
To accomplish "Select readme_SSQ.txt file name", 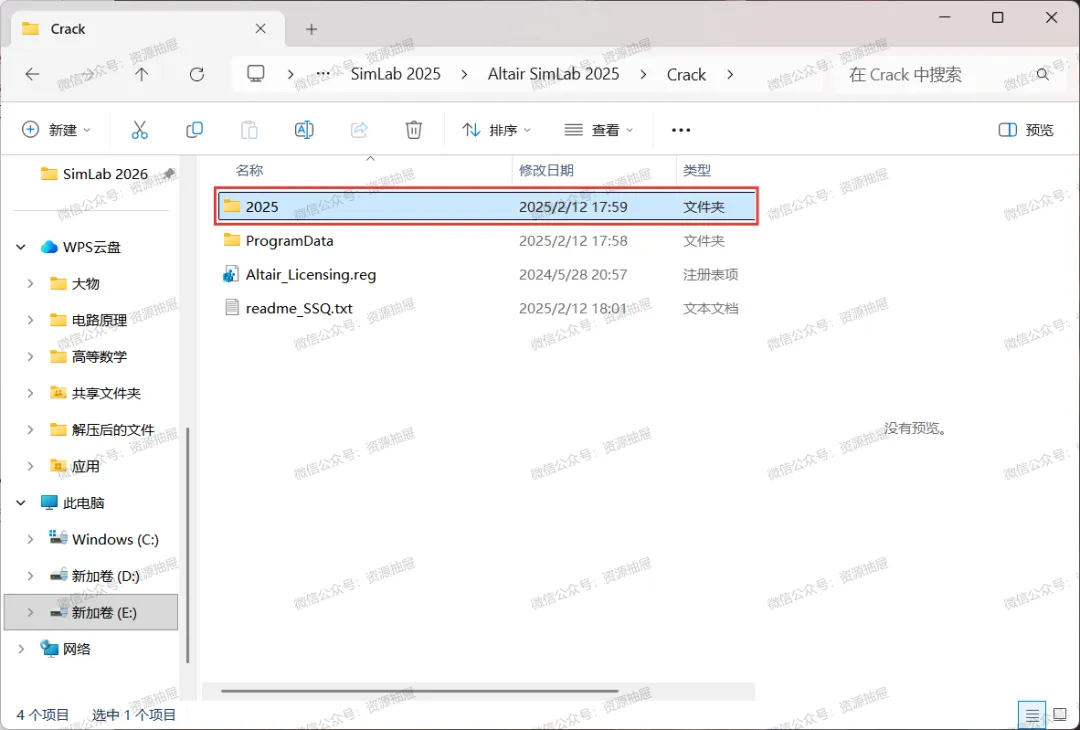I will click(299, 308).
